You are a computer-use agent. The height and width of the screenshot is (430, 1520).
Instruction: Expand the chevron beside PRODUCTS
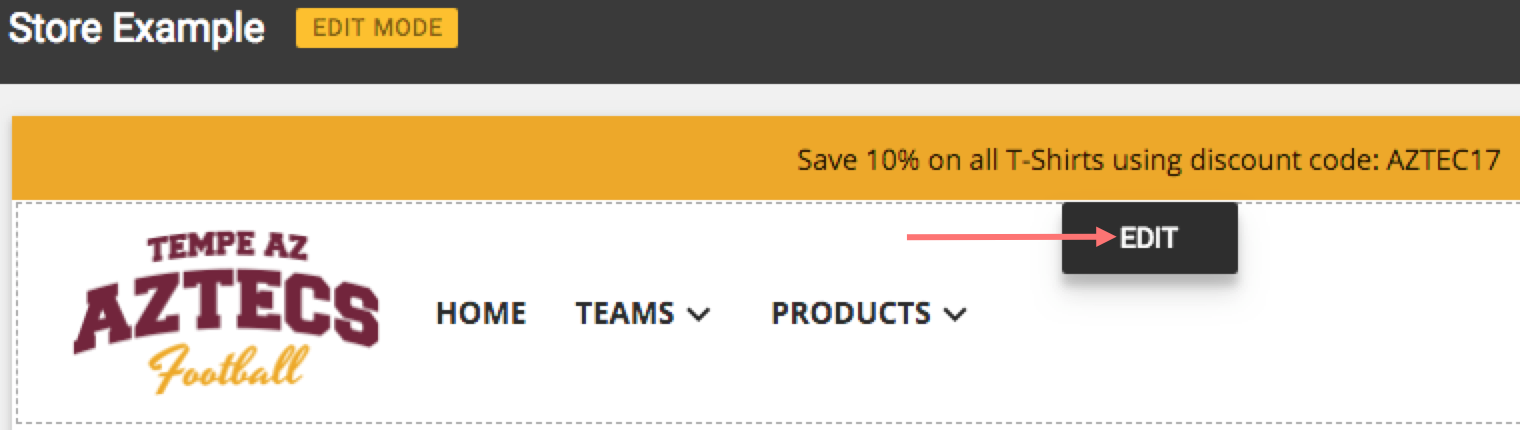pyautogui.click(x=955, y=315)
